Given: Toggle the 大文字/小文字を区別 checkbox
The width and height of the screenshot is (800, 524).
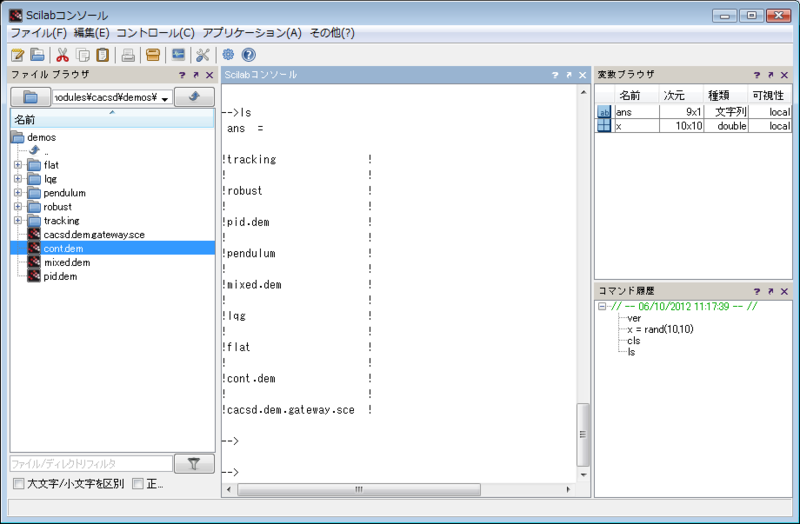Looking at the screenshot, I should pos(18,483).
